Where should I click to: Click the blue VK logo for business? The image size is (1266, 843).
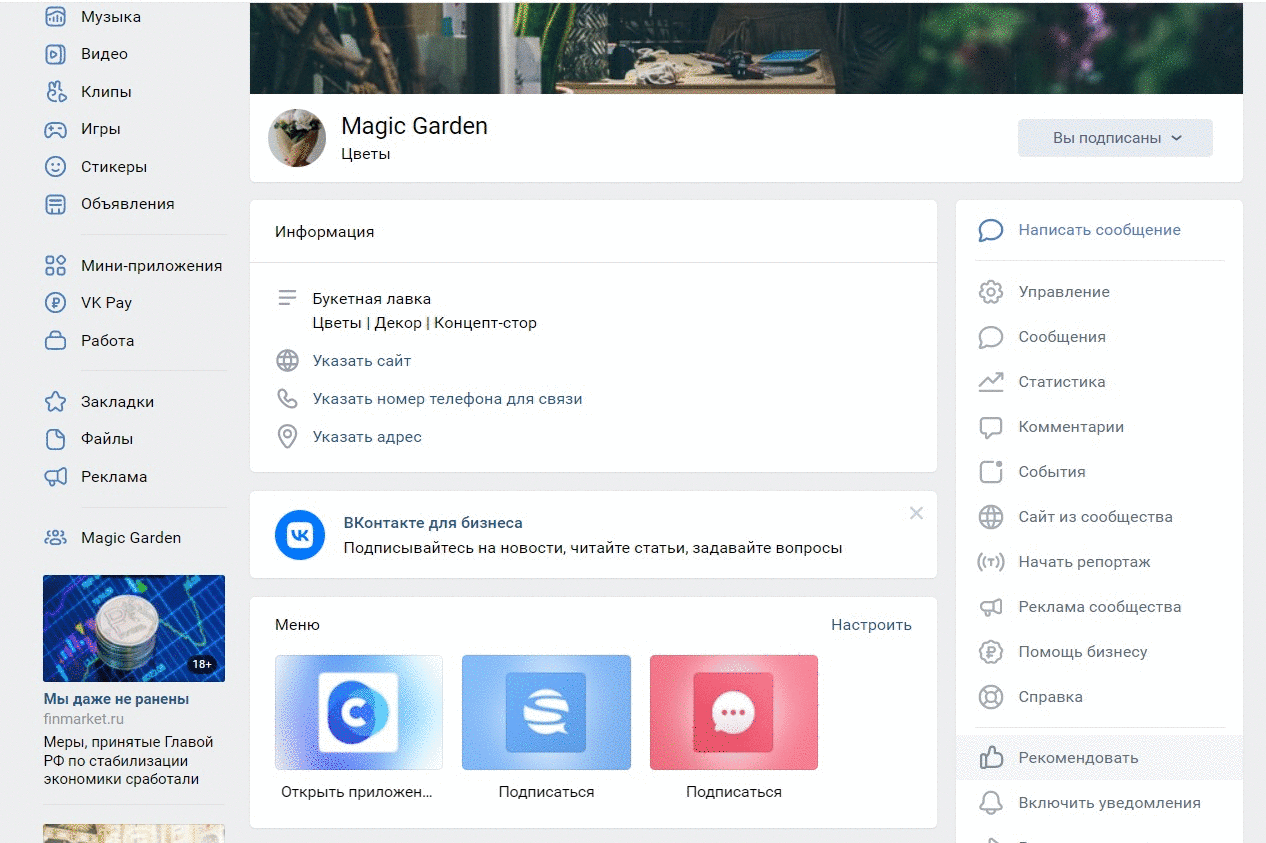300,535
